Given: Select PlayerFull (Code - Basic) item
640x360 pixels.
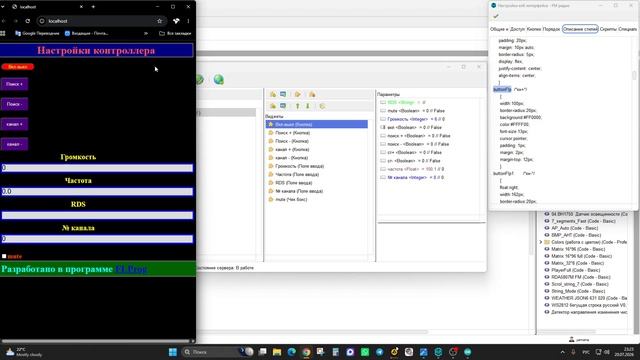Looking at the screenshot, I should pyautogui.click(x=572, y=270).
